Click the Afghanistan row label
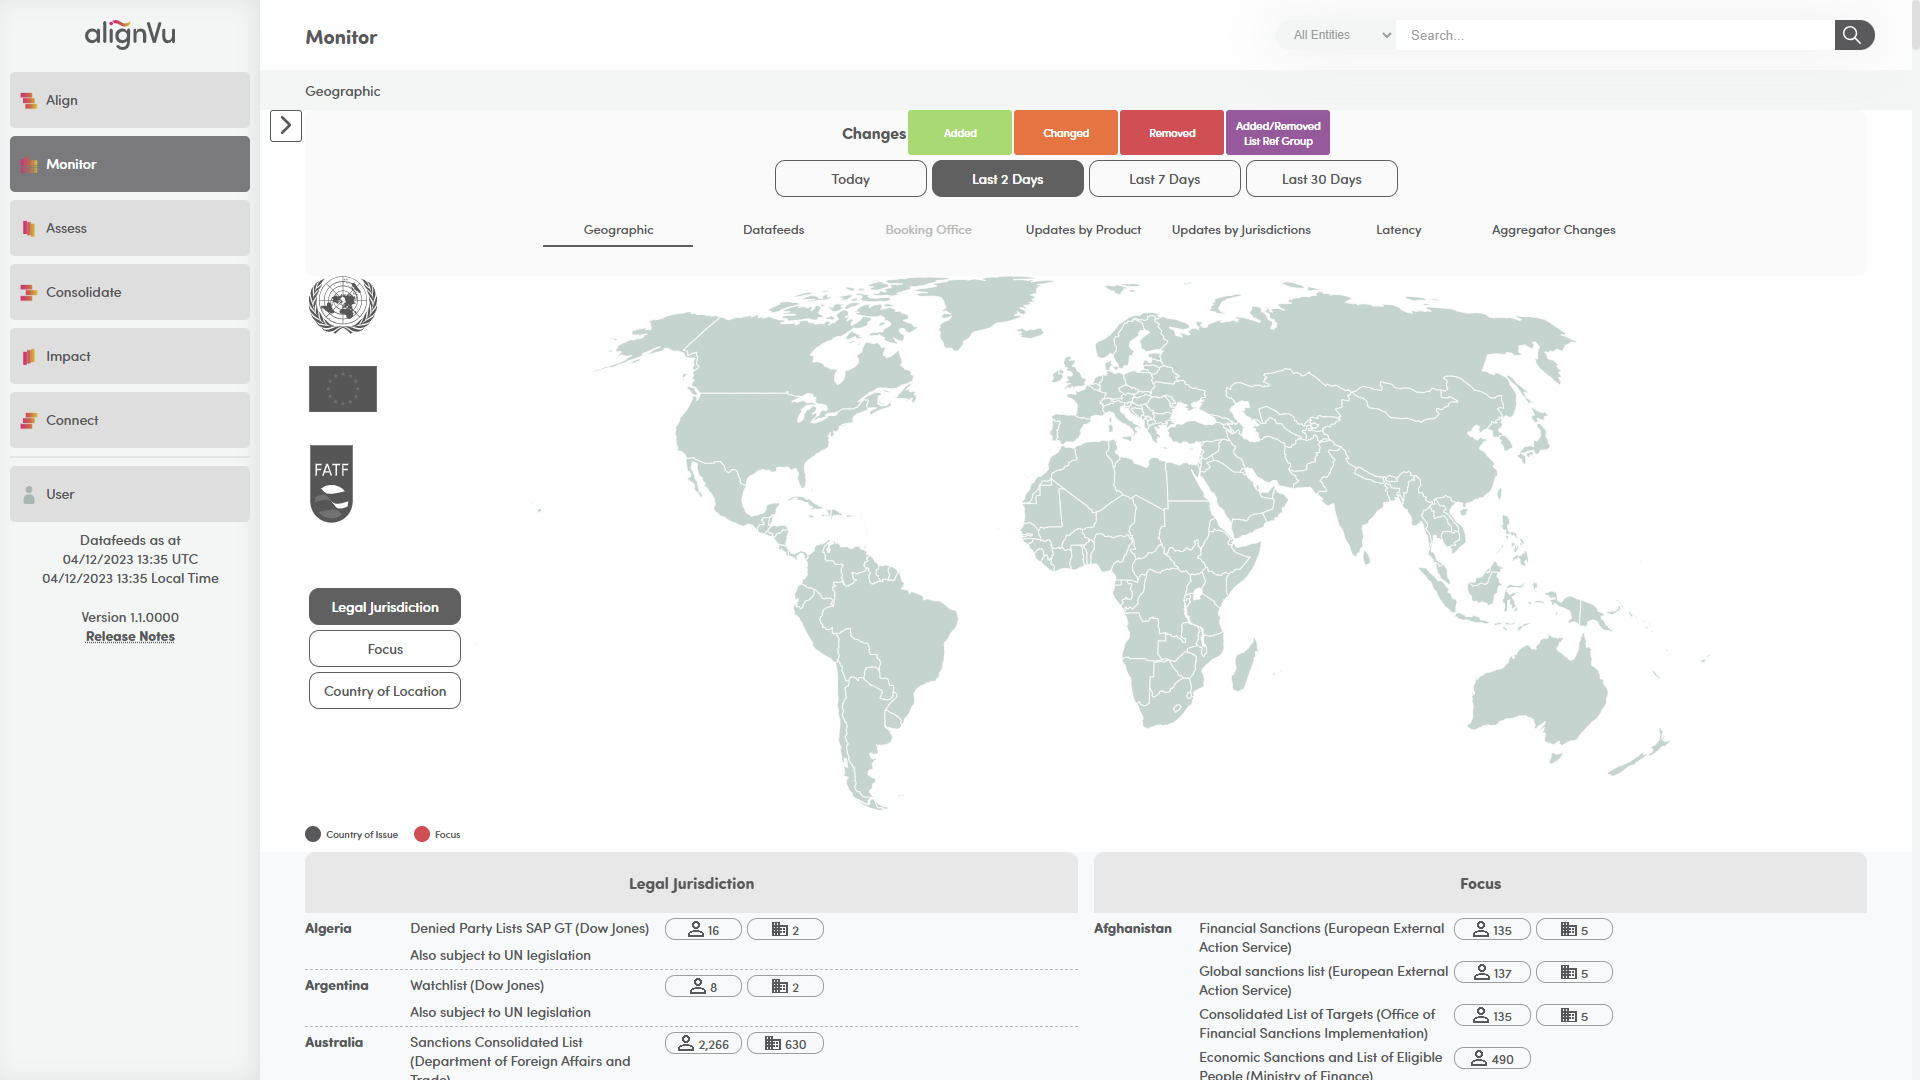This screenshot has height=1080, width=1920. [x=1133, y=929]
